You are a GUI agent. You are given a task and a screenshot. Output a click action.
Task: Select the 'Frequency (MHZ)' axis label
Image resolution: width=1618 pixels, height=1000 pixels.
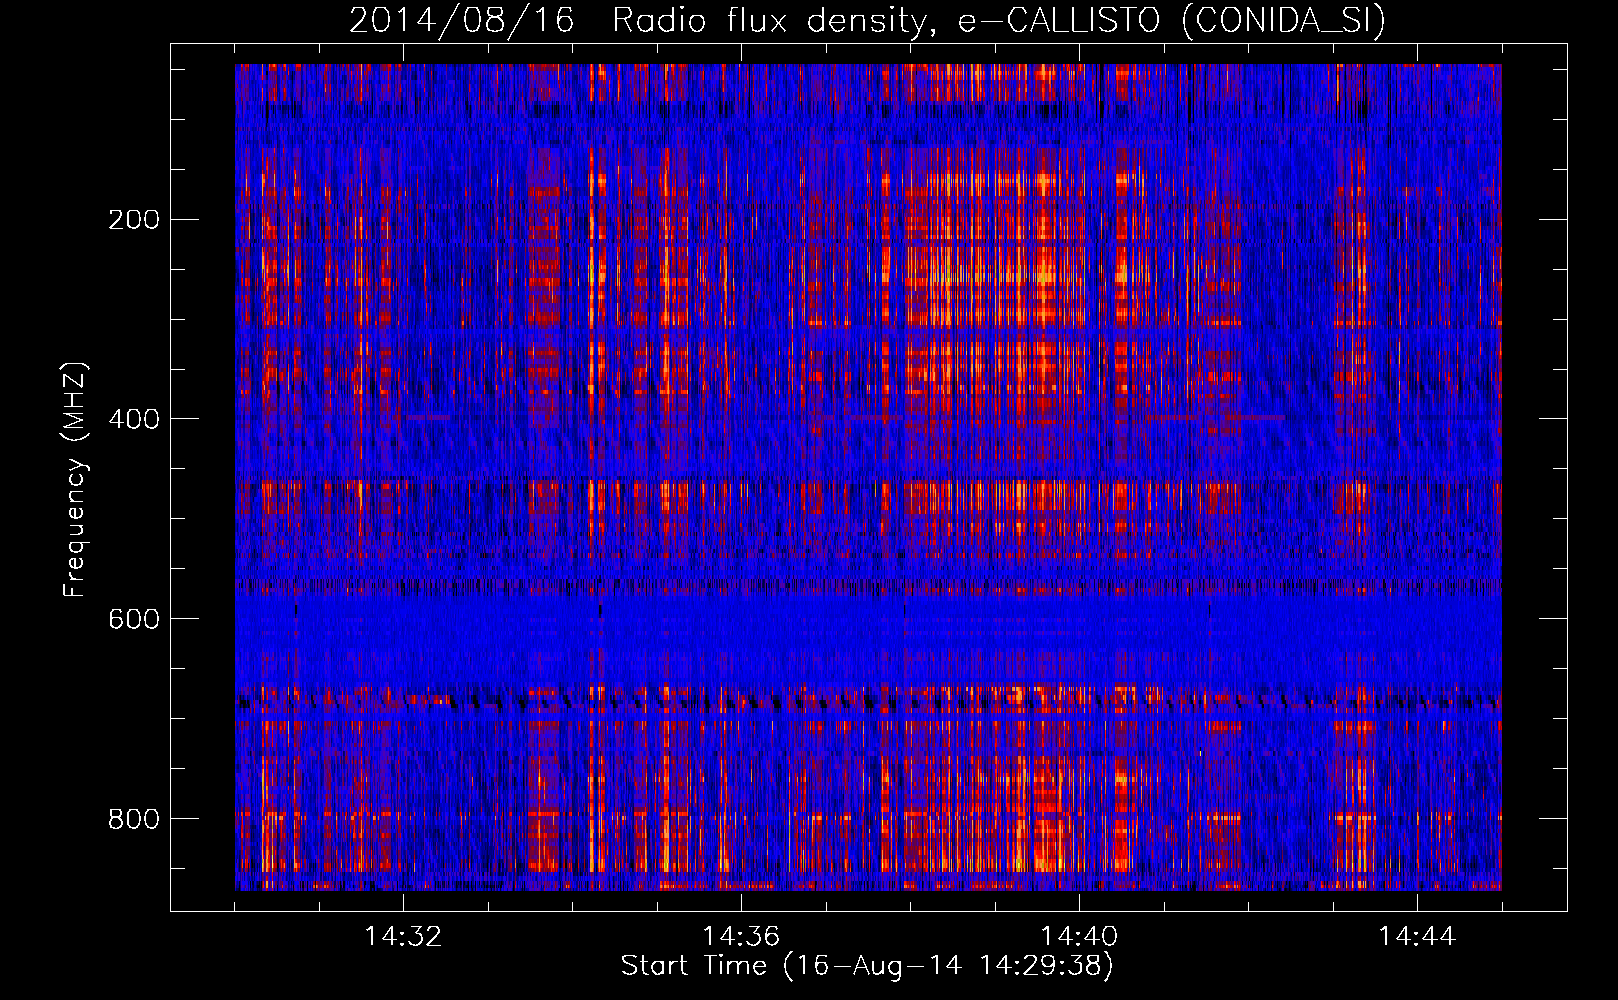click(x=75, y=480)
